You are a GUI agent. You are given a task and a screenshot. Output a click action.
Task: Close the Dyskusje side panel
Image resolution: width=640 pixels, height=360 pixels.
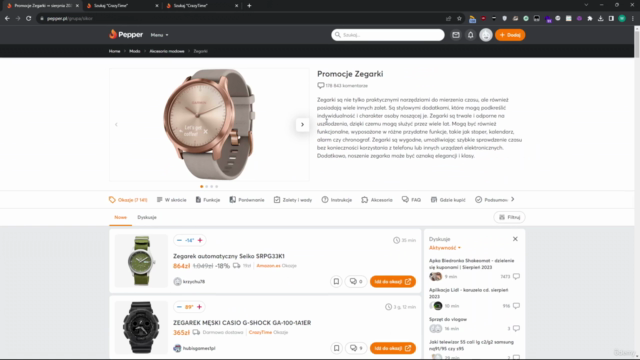click(x=515, y=239)
